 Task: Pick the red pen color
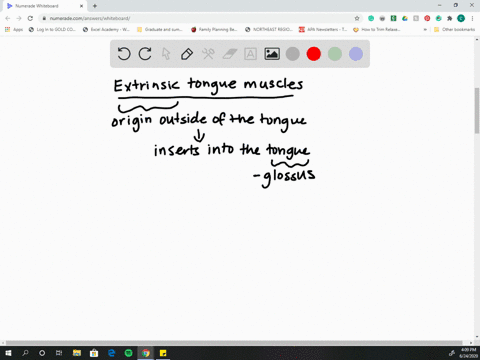pos(314,54)
